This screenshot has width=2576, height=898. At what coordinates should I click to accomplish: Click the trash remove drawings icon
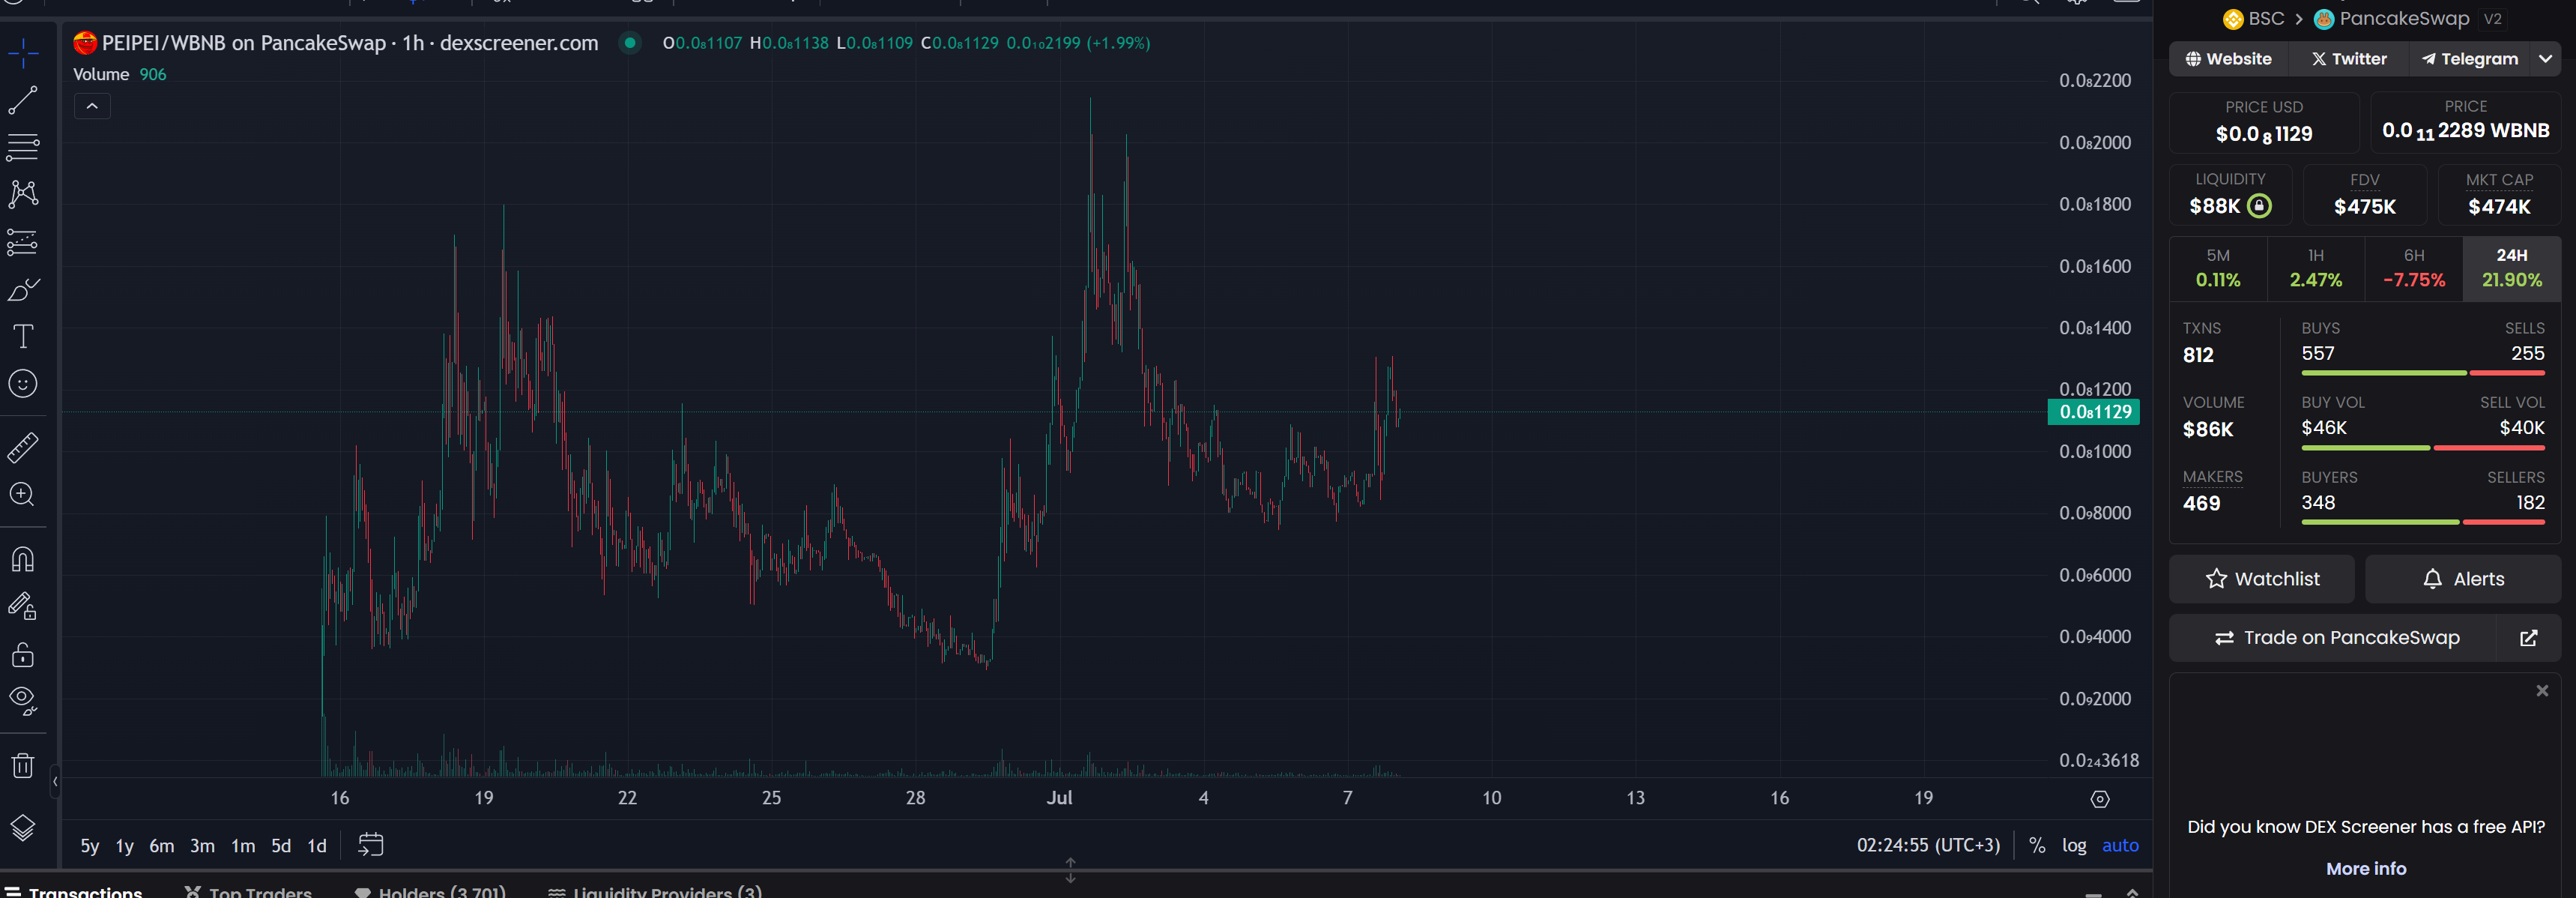[x=23, y=766]
